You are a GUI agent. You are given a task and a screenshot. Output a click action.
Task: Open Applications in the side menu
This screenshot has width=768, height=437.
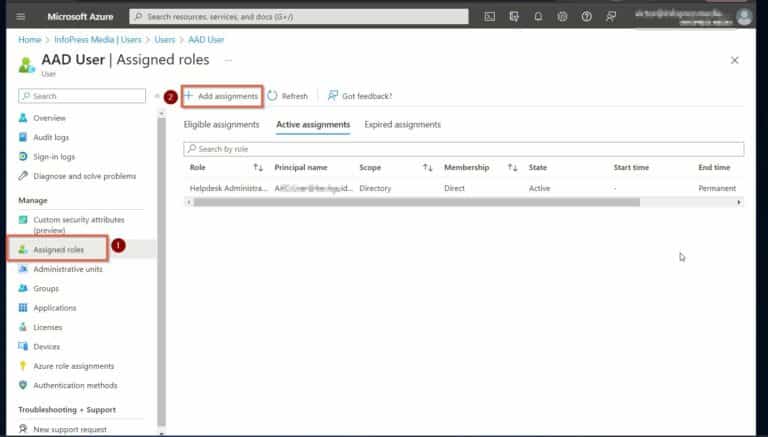54,308
